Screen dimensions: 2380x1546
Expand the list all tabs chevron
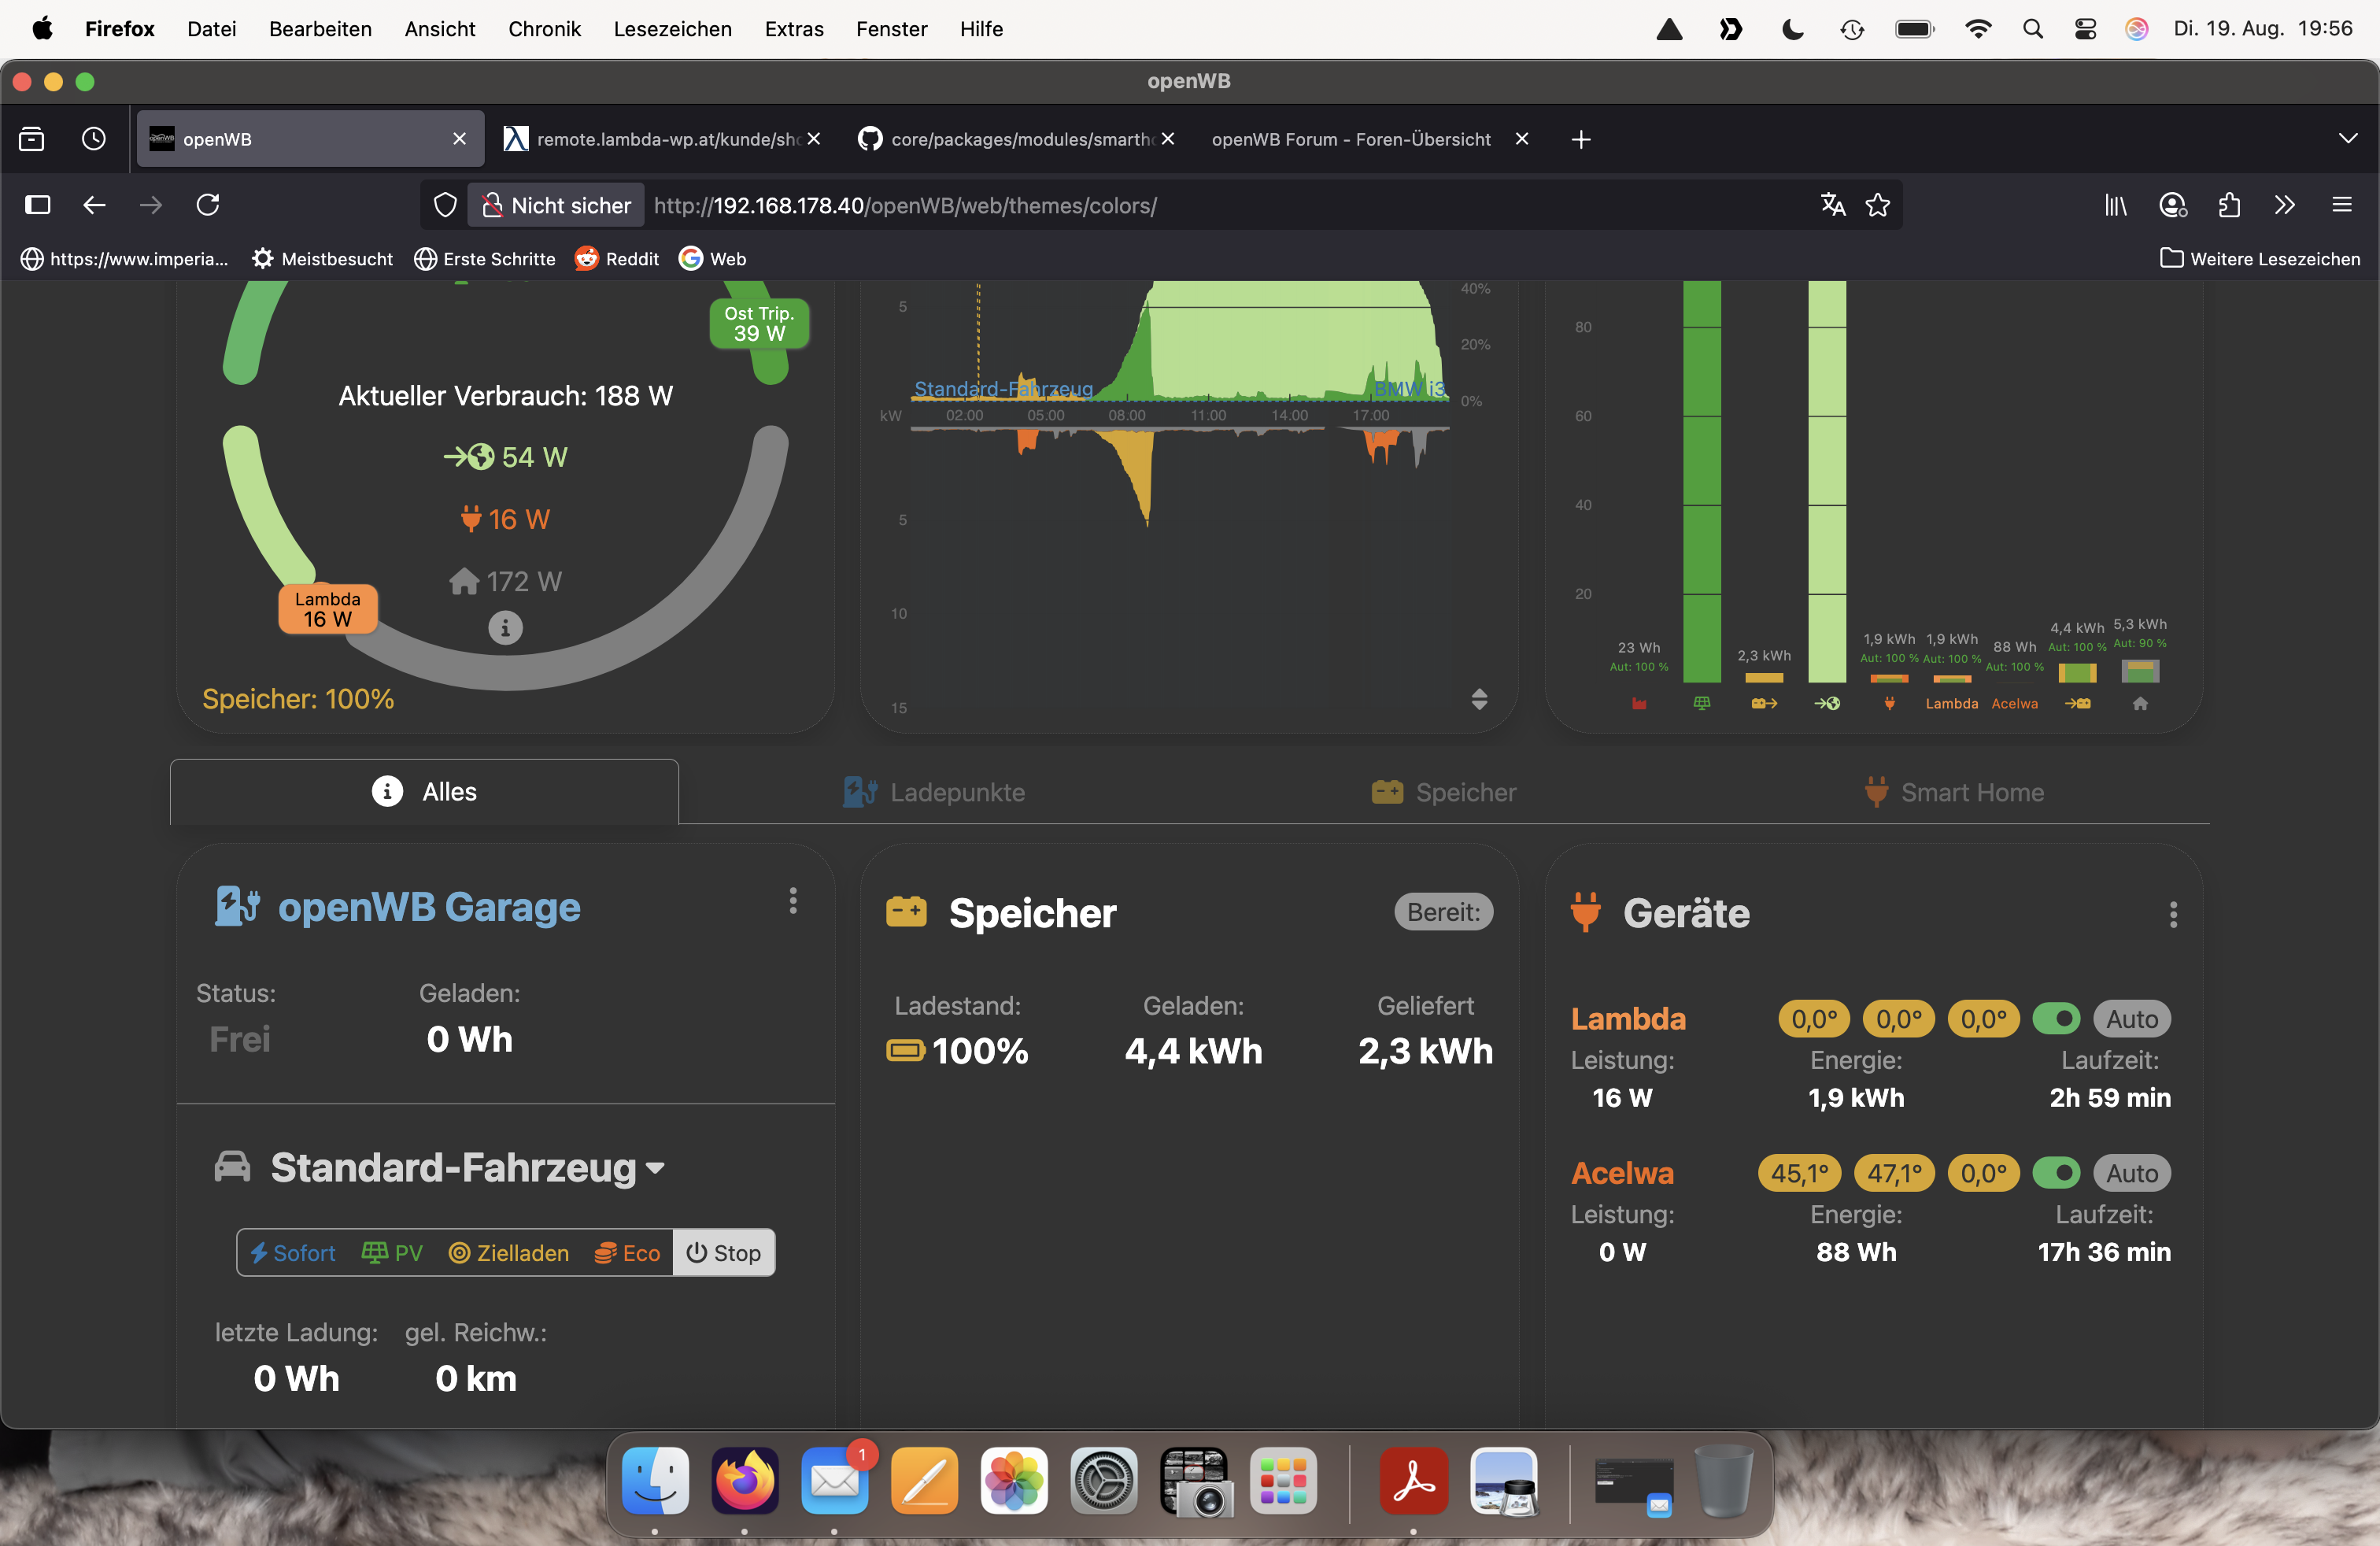(2347, 139)
